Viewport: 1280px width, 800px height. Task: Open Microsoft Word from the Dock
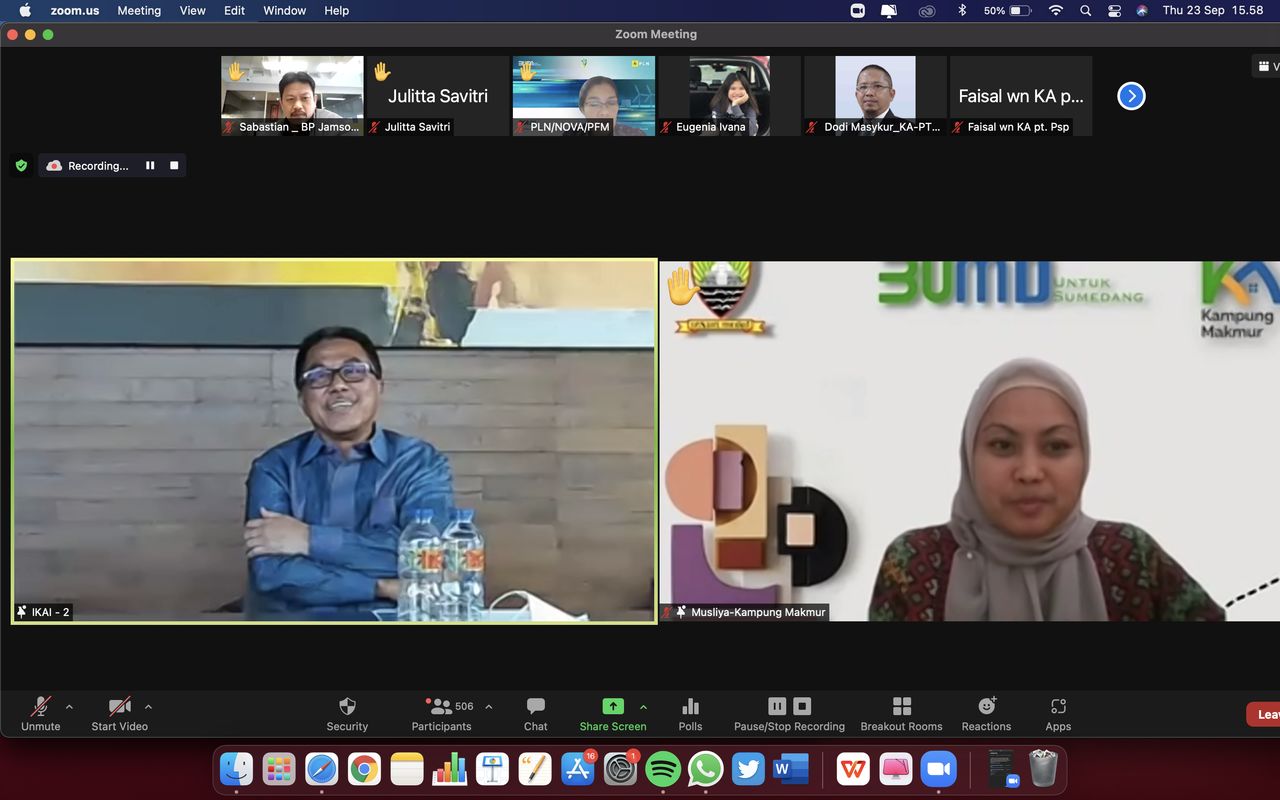coord(791,769)
